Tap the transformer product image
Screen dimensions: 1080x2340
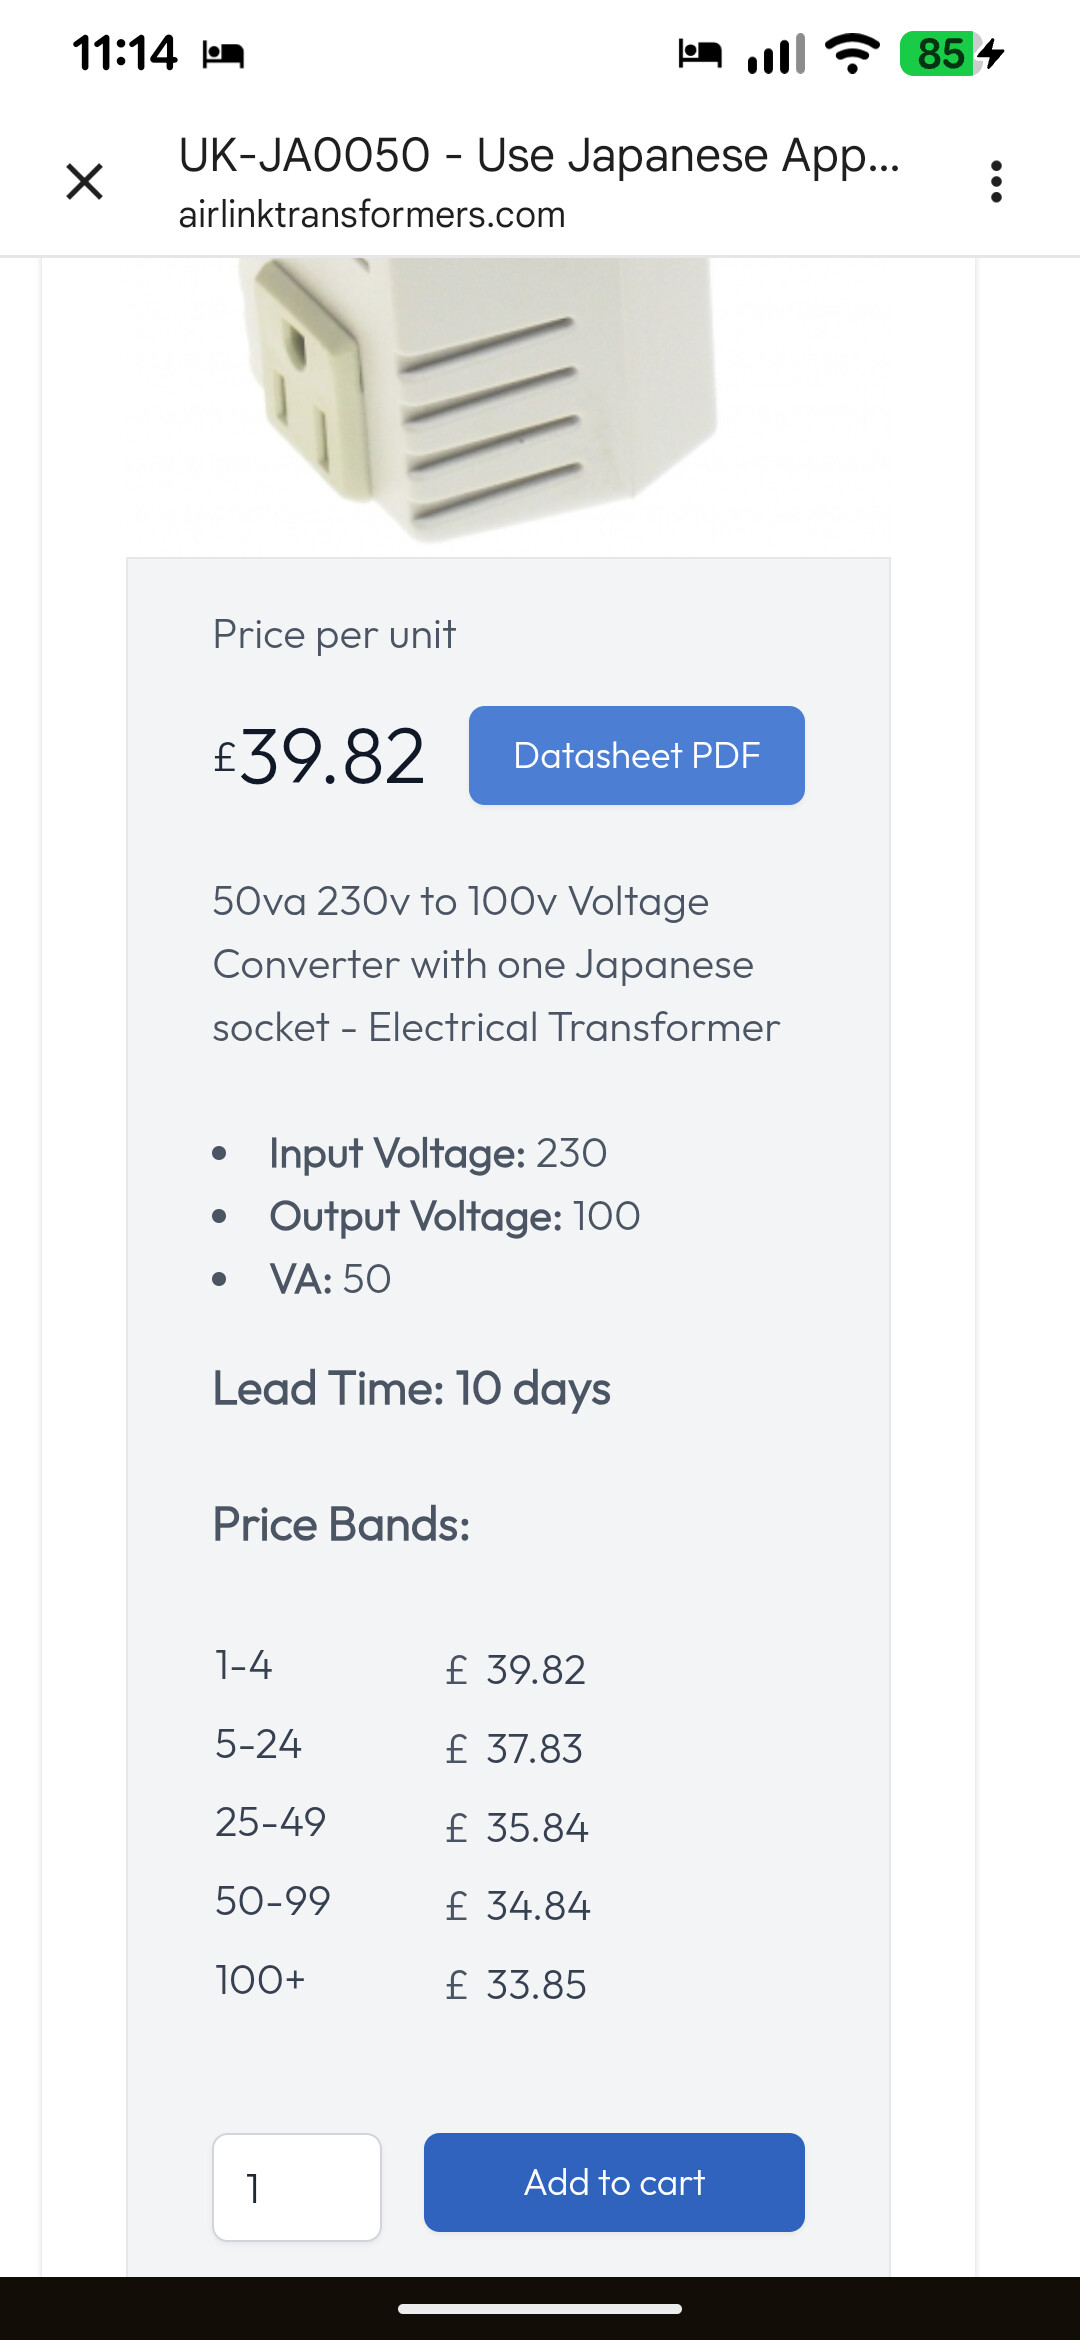tap(480, 400)
